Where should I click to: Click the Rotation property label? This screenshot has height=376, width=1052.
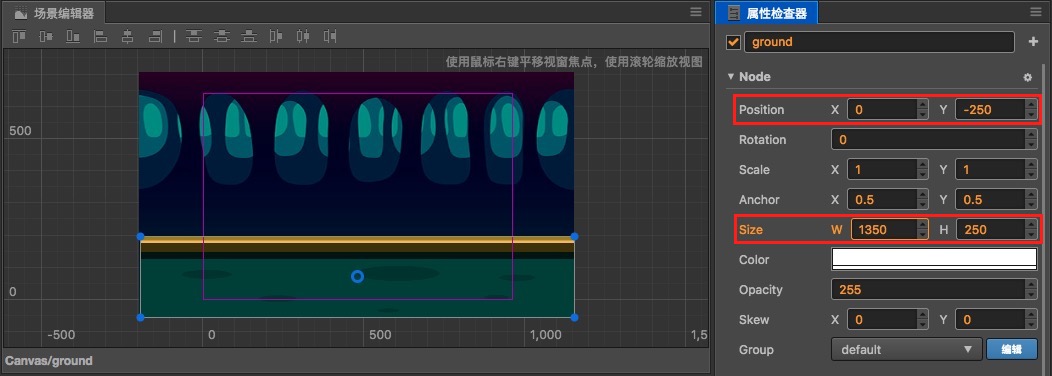pyautogui.click(x=762, y=140)
